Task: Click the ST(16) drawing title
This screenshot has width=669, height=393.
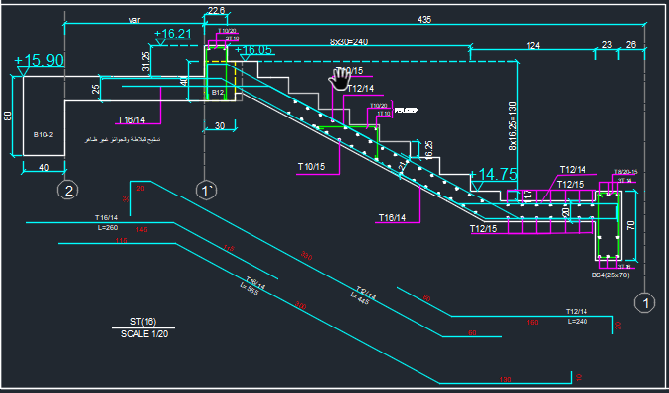Action: pos(143,322)
